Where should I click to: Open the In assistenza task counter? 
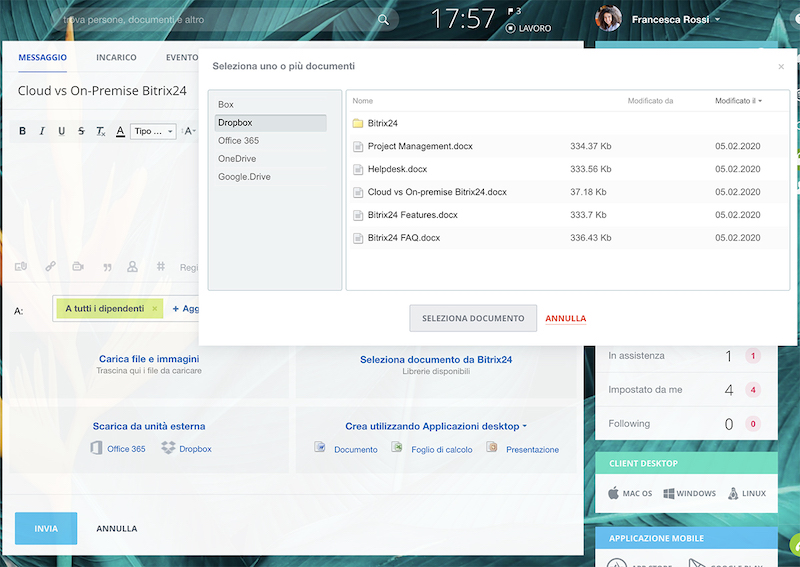[x=686, y=356]
